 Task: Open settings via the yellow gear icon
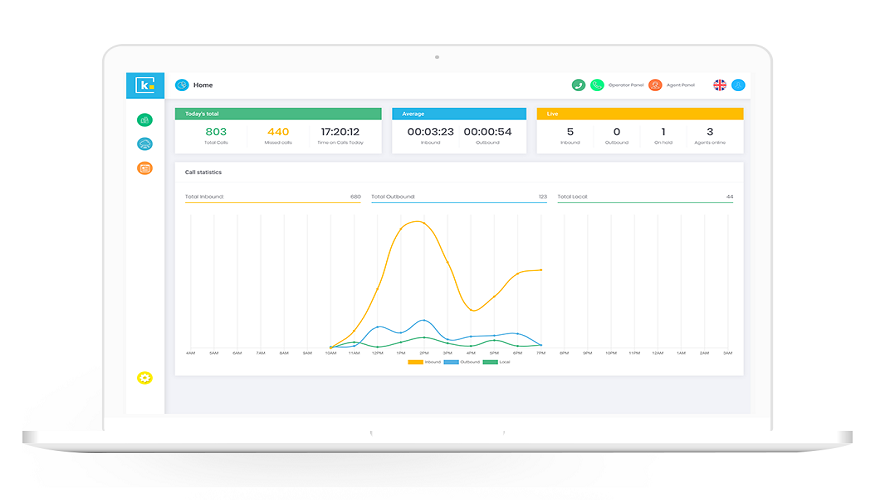[x=145, y=378]
